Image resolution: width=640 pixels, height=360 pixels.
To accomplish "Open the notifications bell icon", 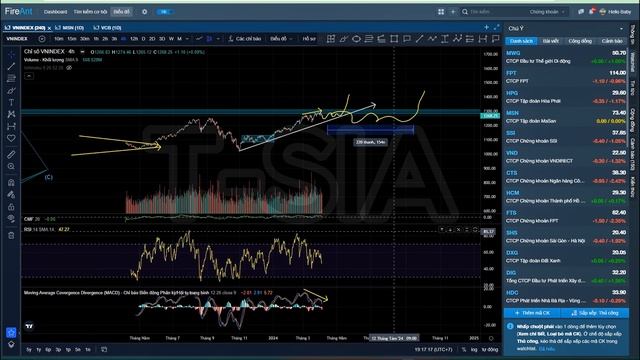I will point(591,12).
